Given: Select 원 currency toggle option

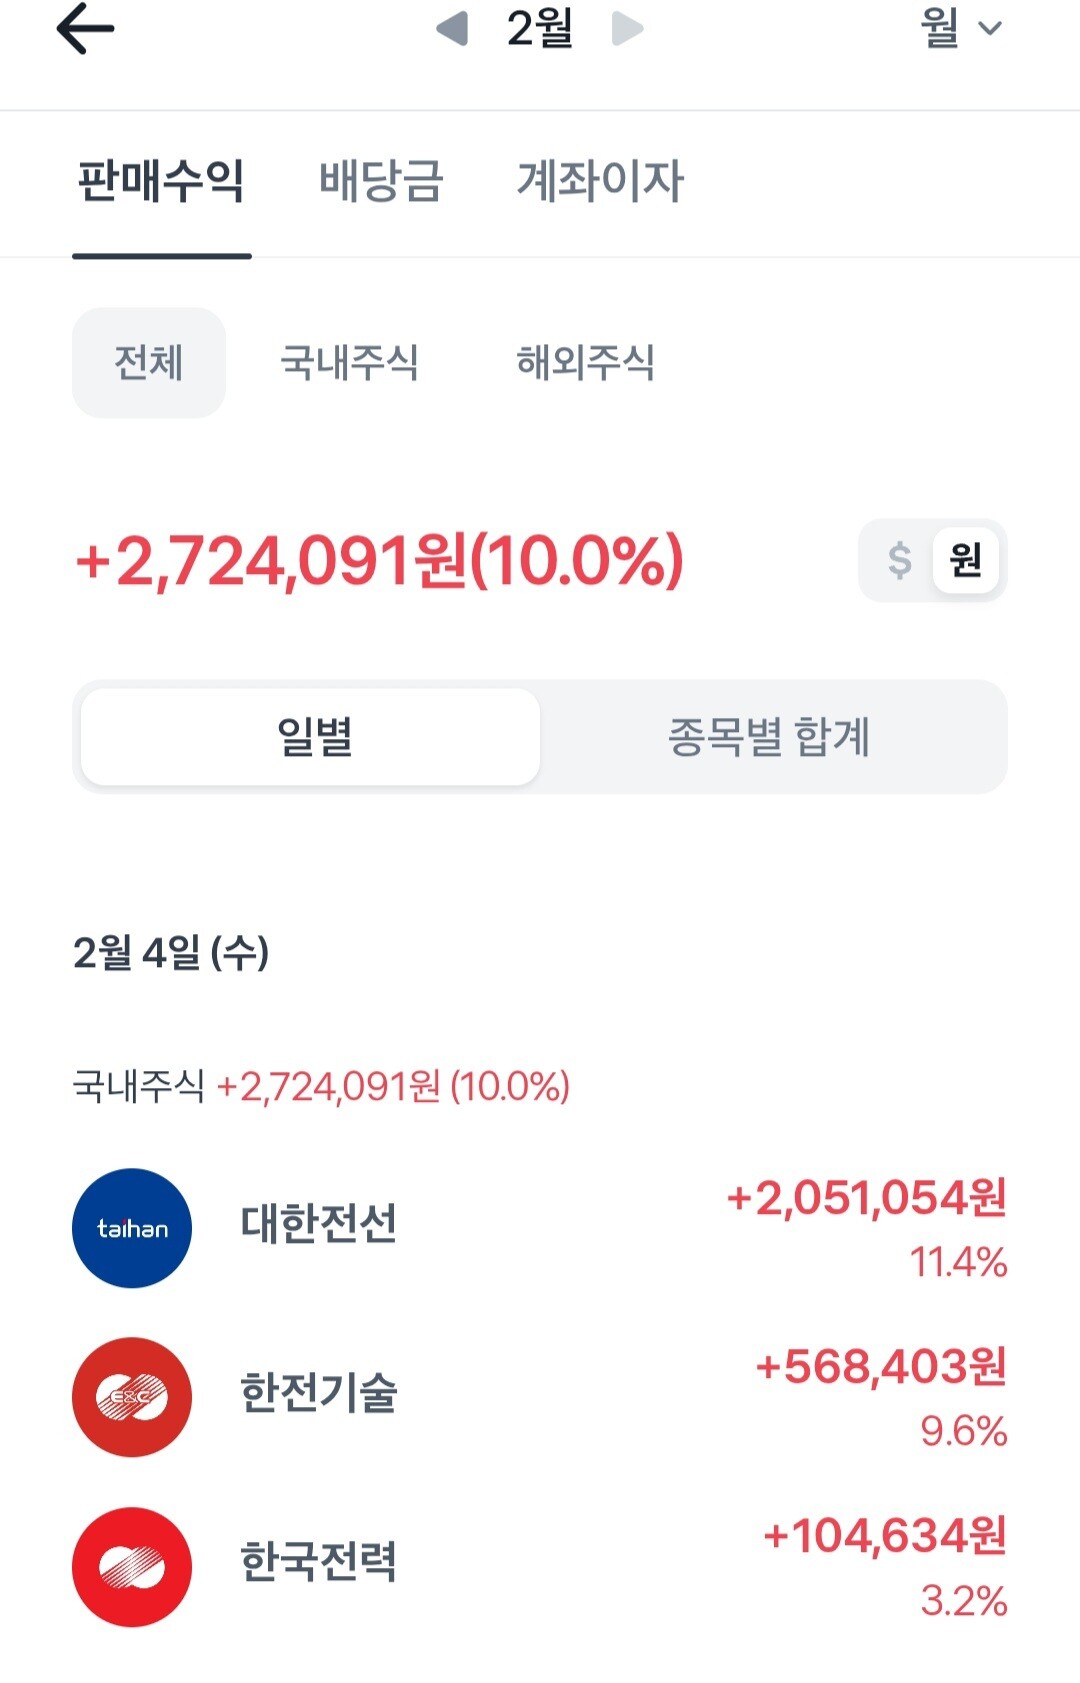Looking at the screenshot, I should coord(965,560).
